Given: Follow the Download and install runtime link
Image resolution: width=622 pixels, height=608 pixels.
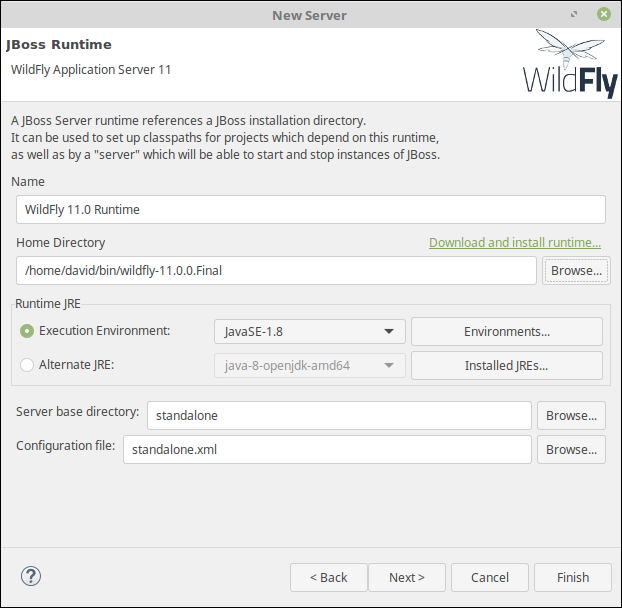Looking at the screenshot, I should tap(514, 242).
